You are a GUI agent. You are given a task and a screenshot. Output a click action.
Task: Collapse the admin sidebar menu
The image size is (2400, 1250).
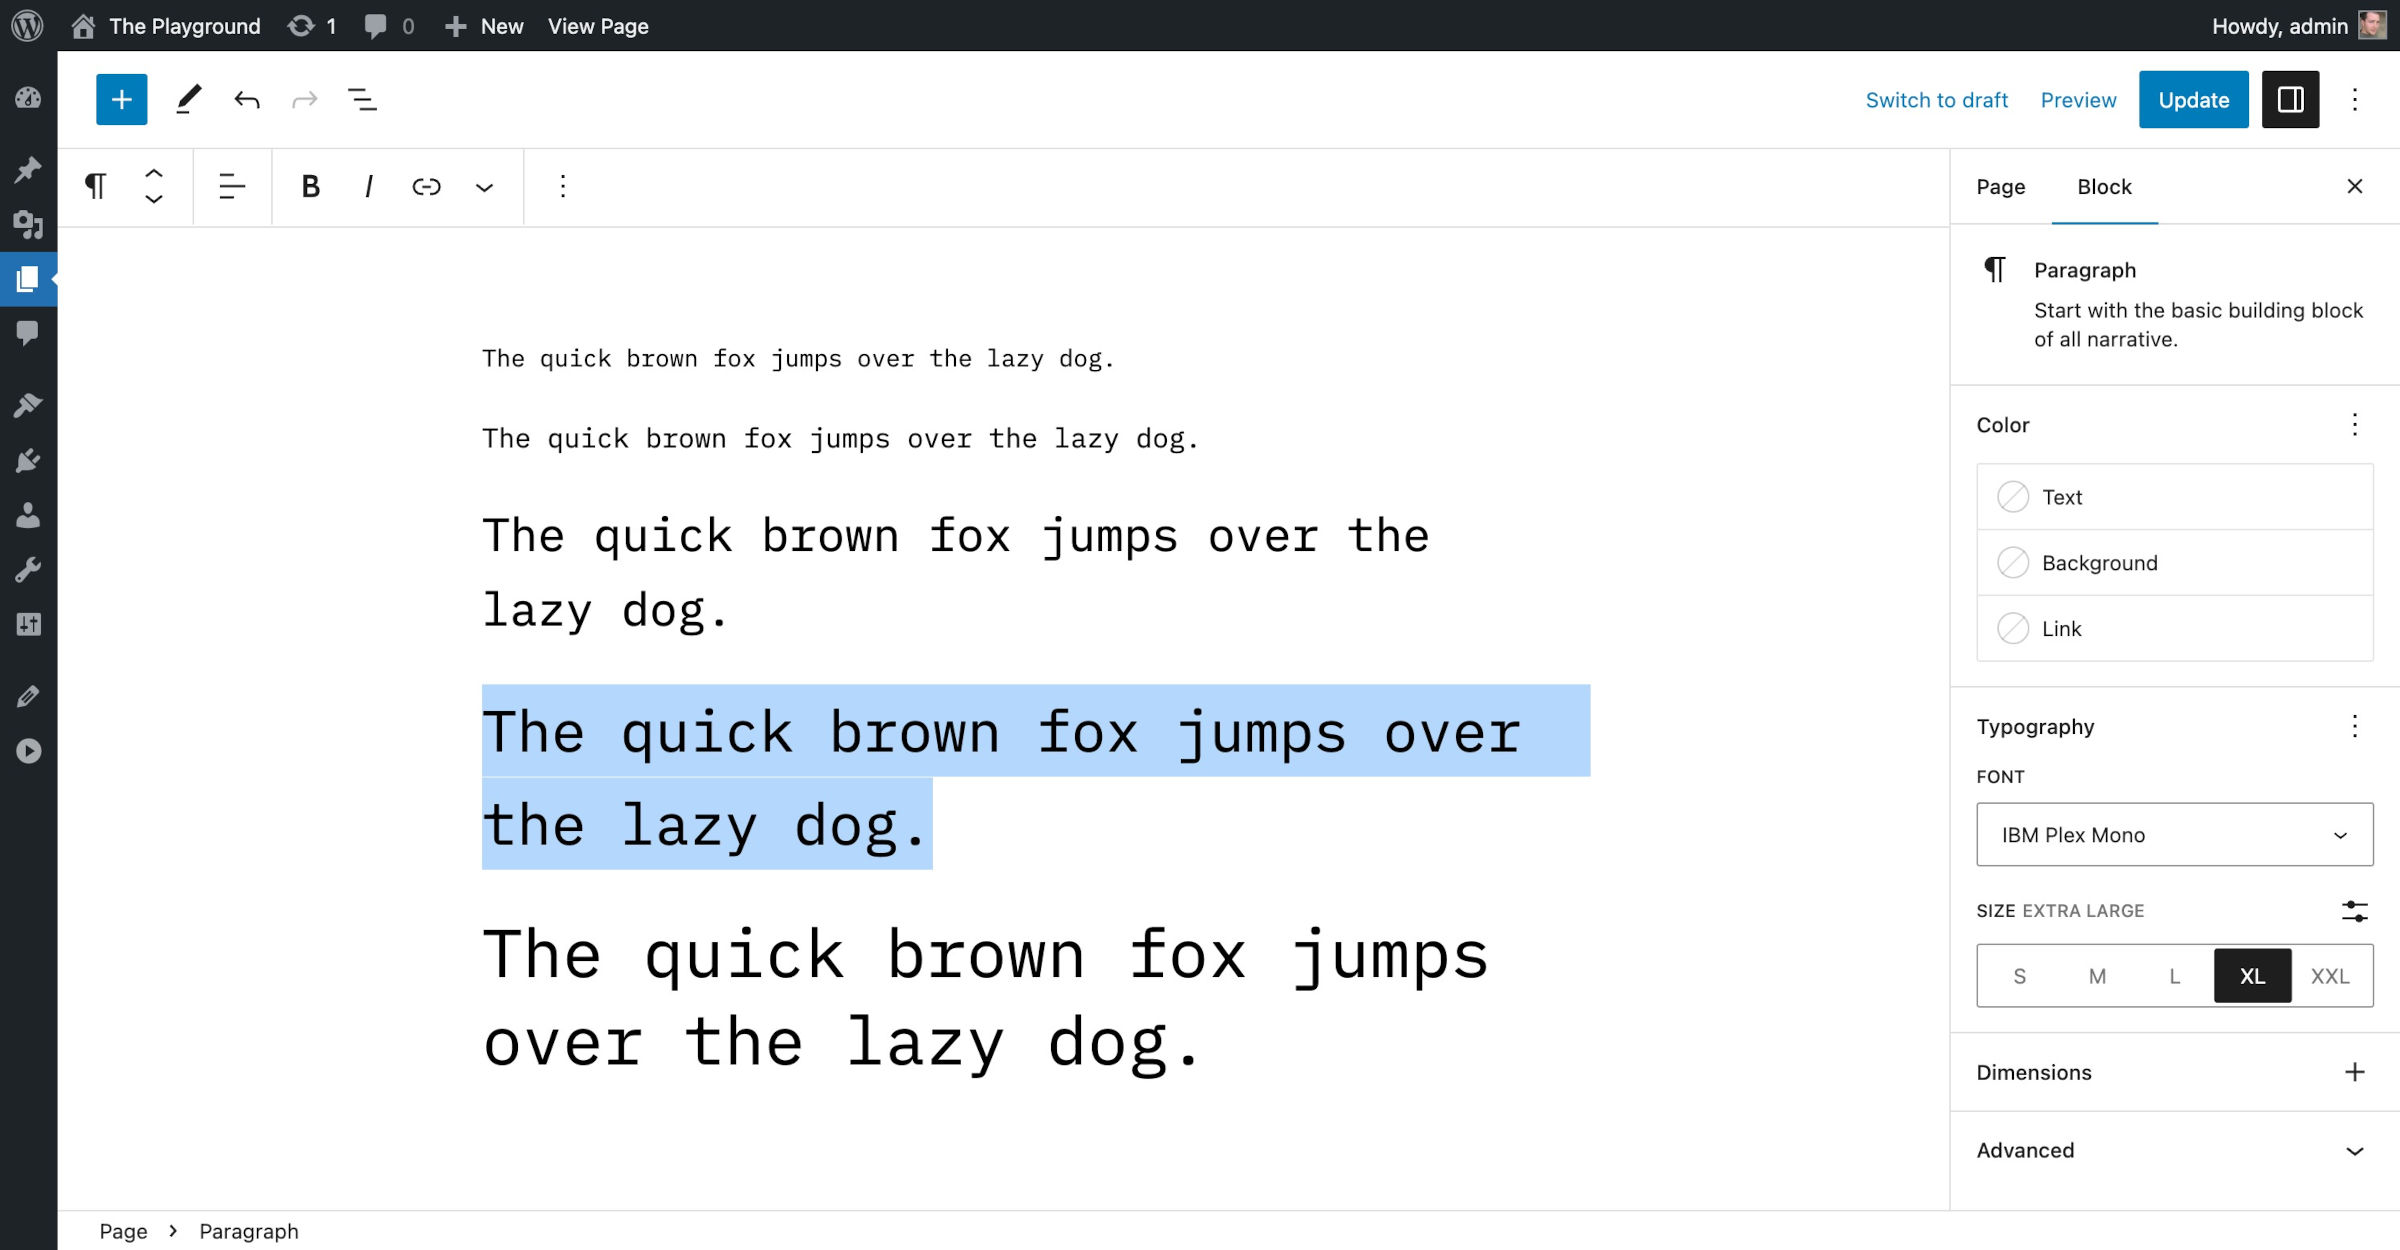click(x=28, y=751)
